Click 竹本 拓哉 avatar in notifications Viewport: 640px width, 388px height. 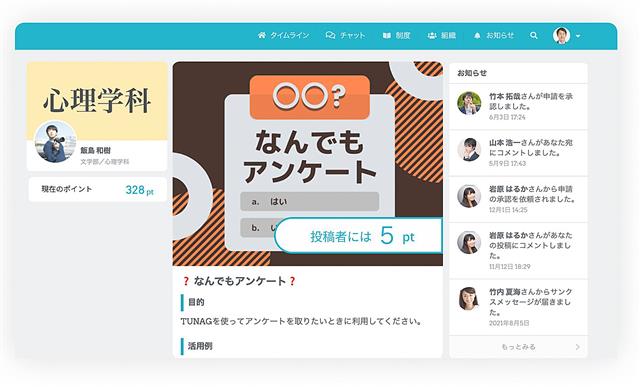point(469,103)
